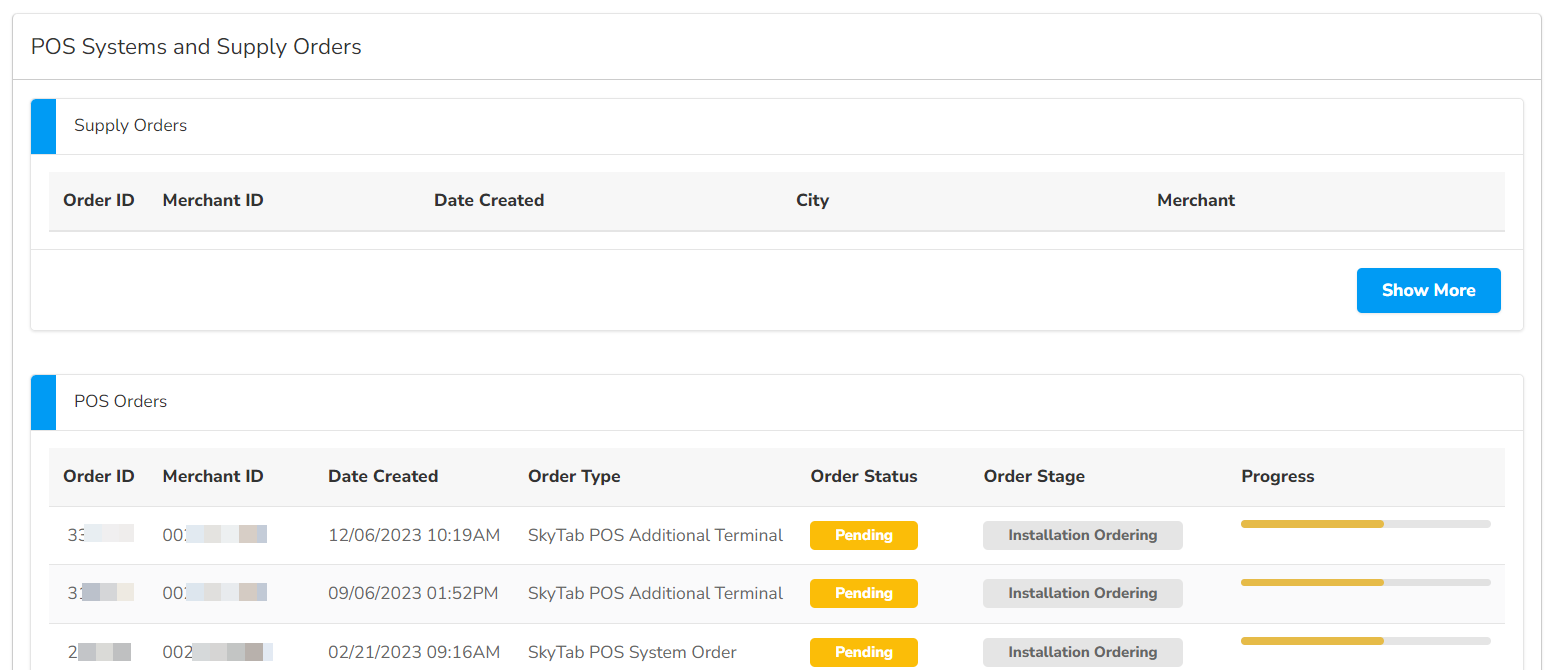
Task: Click Date Created header in Supply Orders table
Action: point(488,200)
